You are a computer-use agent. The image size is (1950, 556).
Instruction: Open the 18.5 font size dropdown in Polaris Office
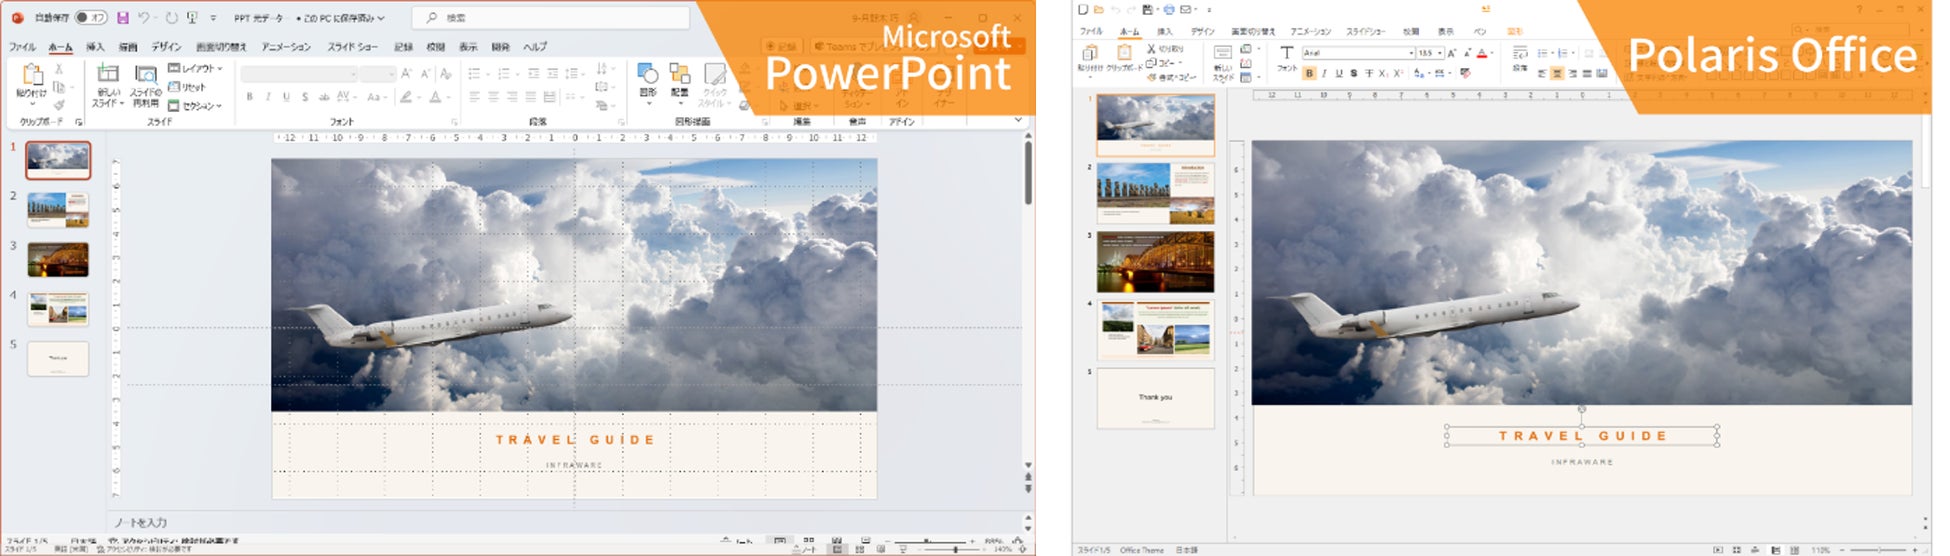pyautogui.click(x=1430, y=53)
